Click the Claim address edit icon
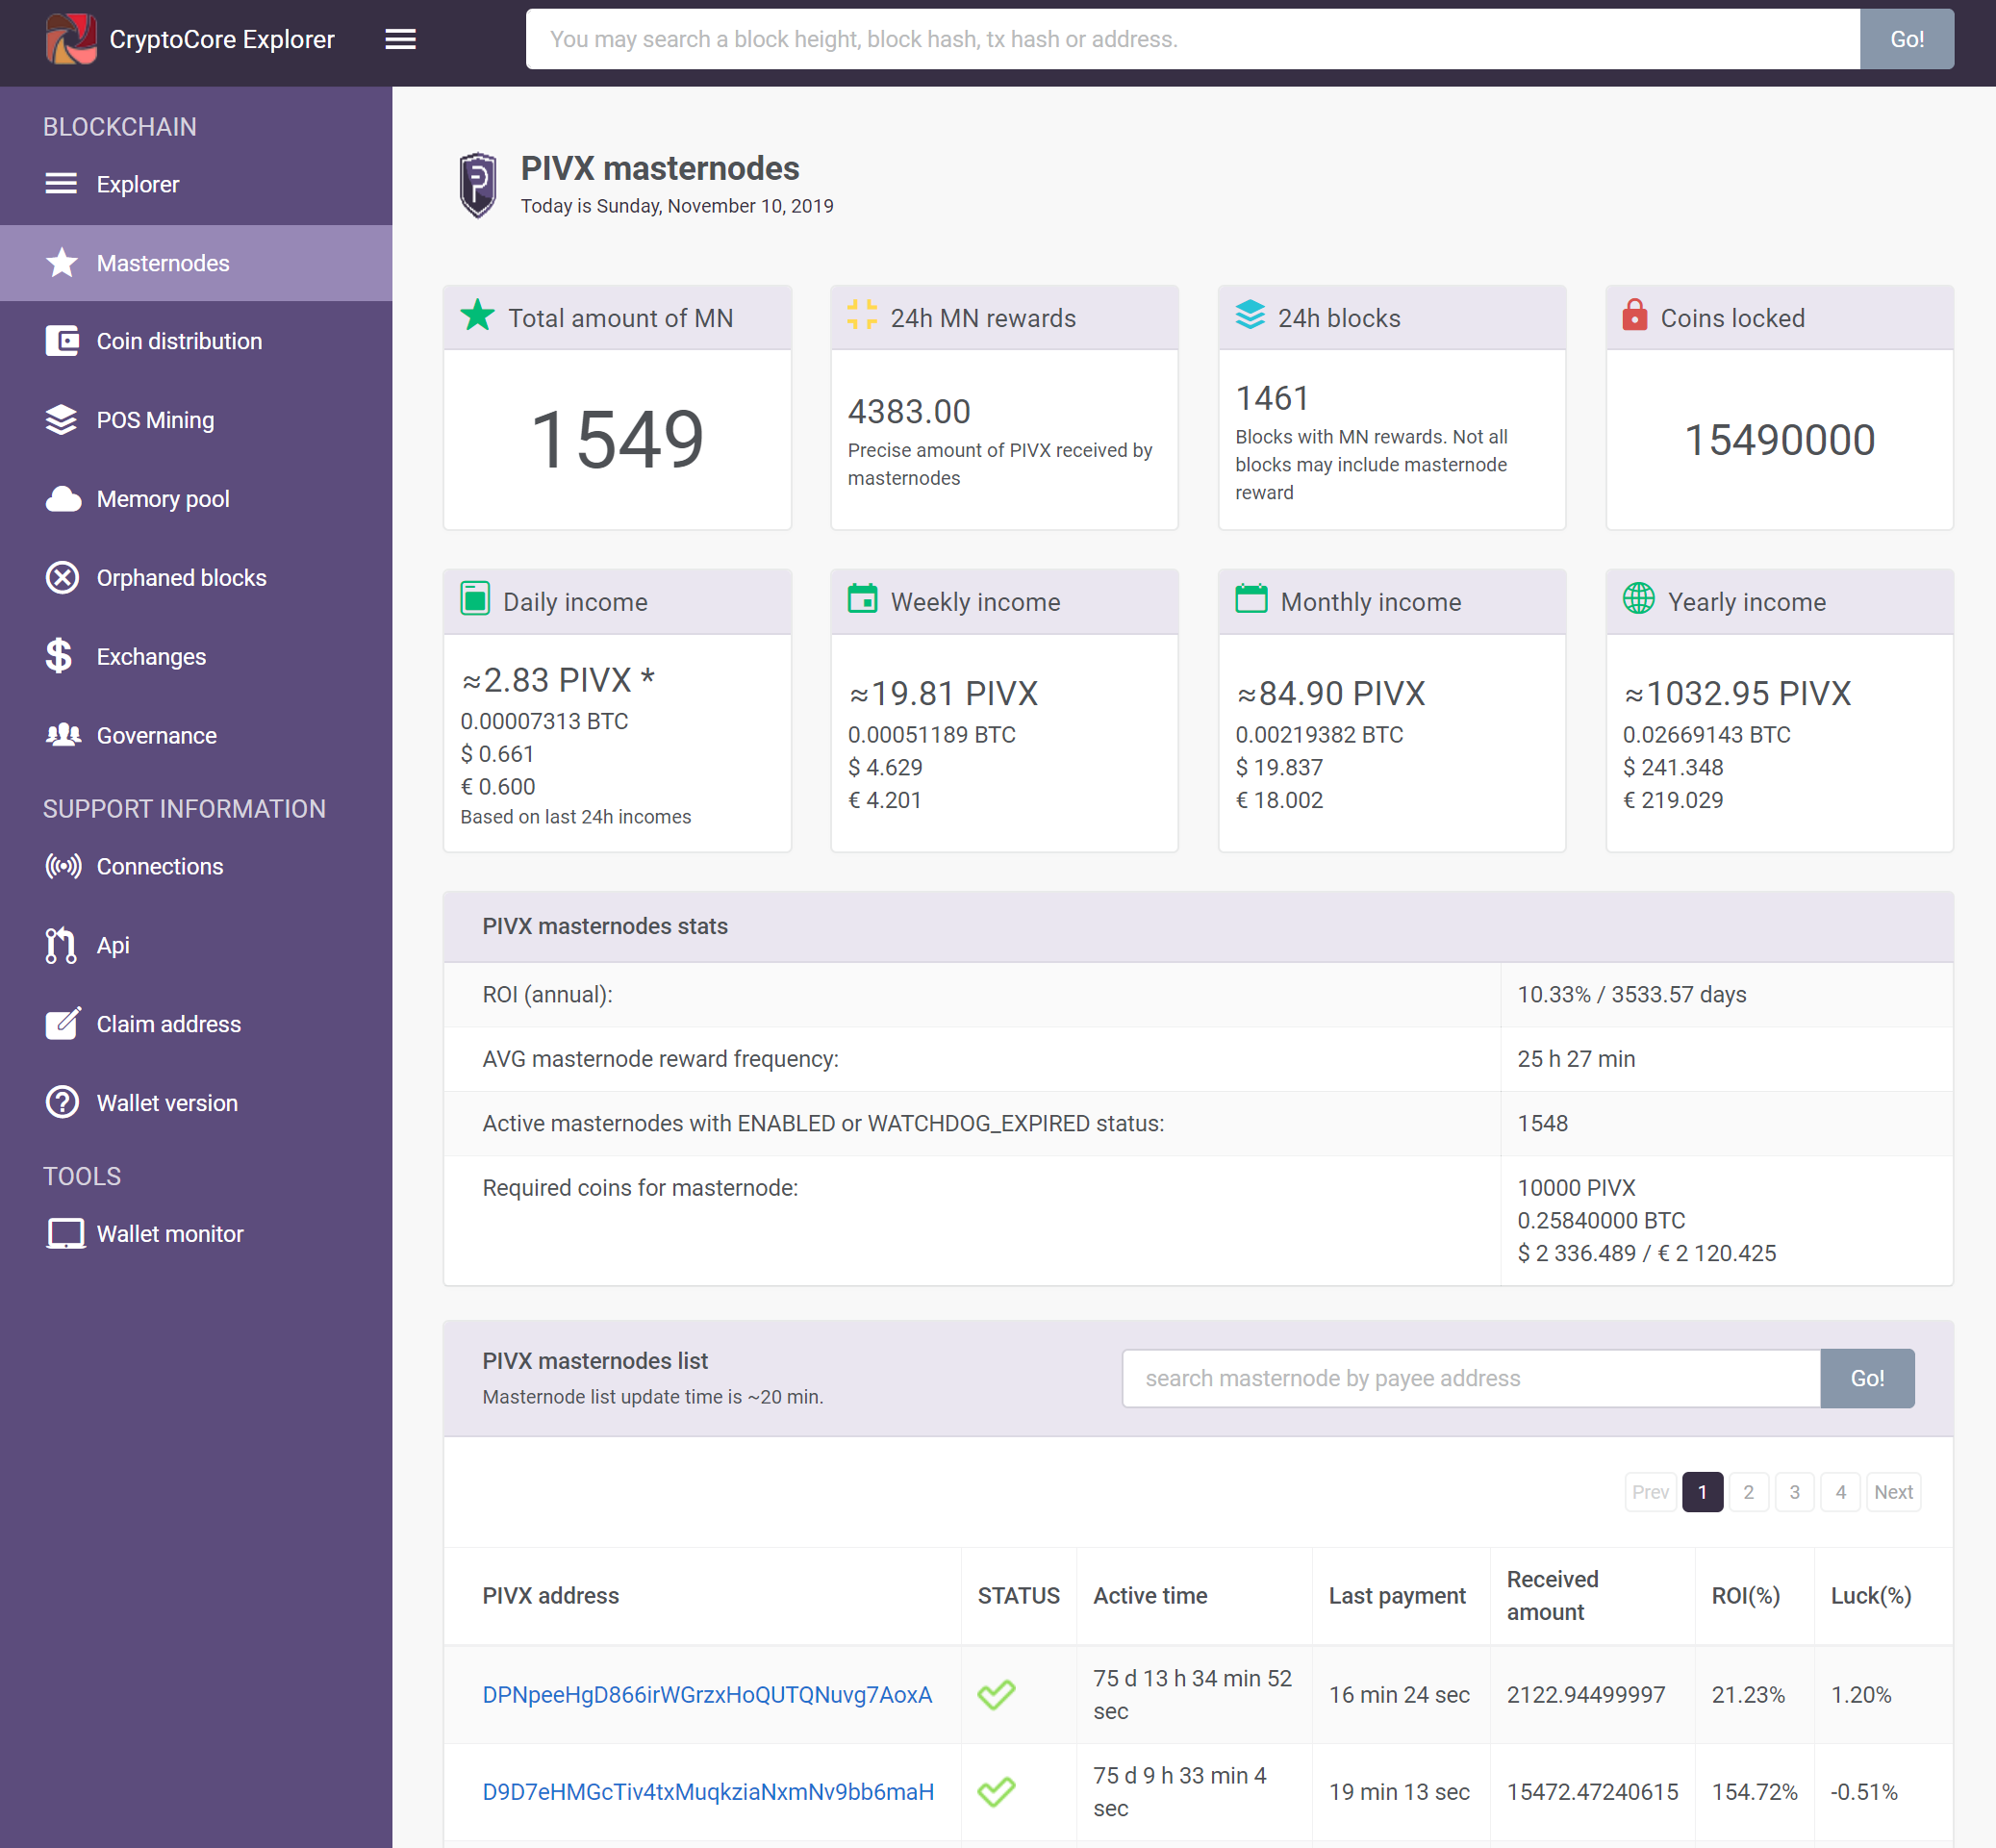This screenshot has width=1996, height=1848. [63, 1023]
